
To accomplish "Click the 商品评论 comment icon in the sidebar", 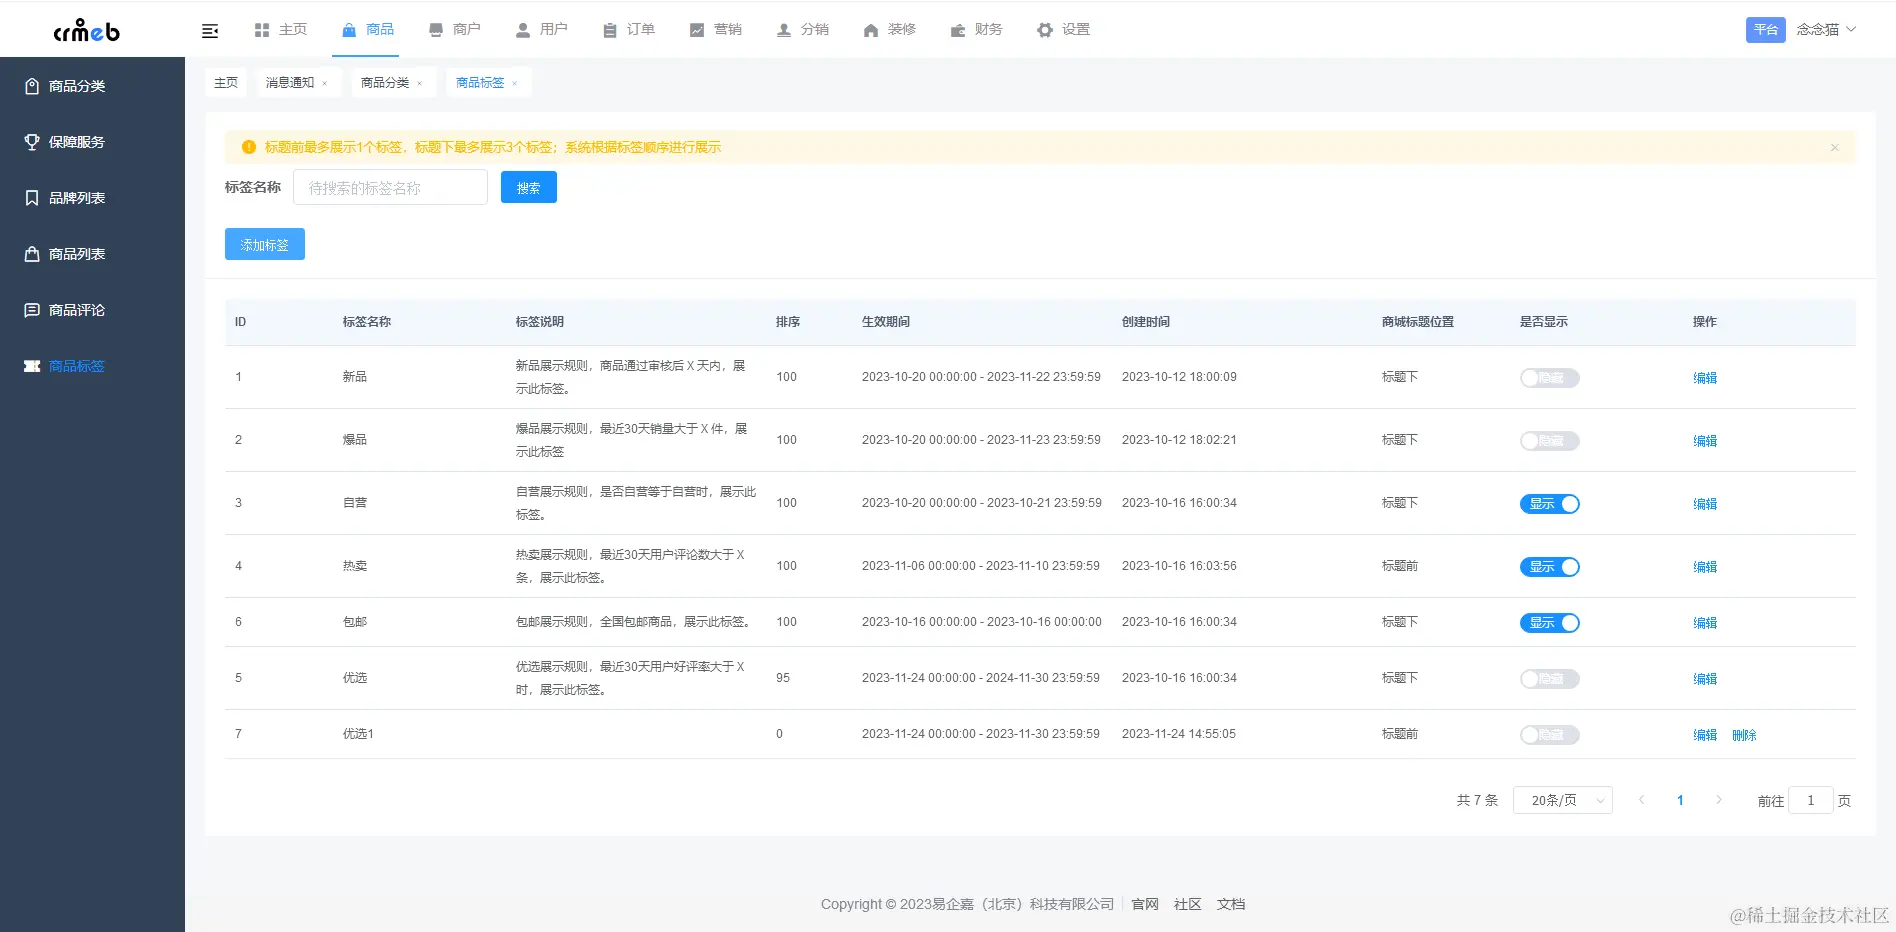I will [32, 310].
